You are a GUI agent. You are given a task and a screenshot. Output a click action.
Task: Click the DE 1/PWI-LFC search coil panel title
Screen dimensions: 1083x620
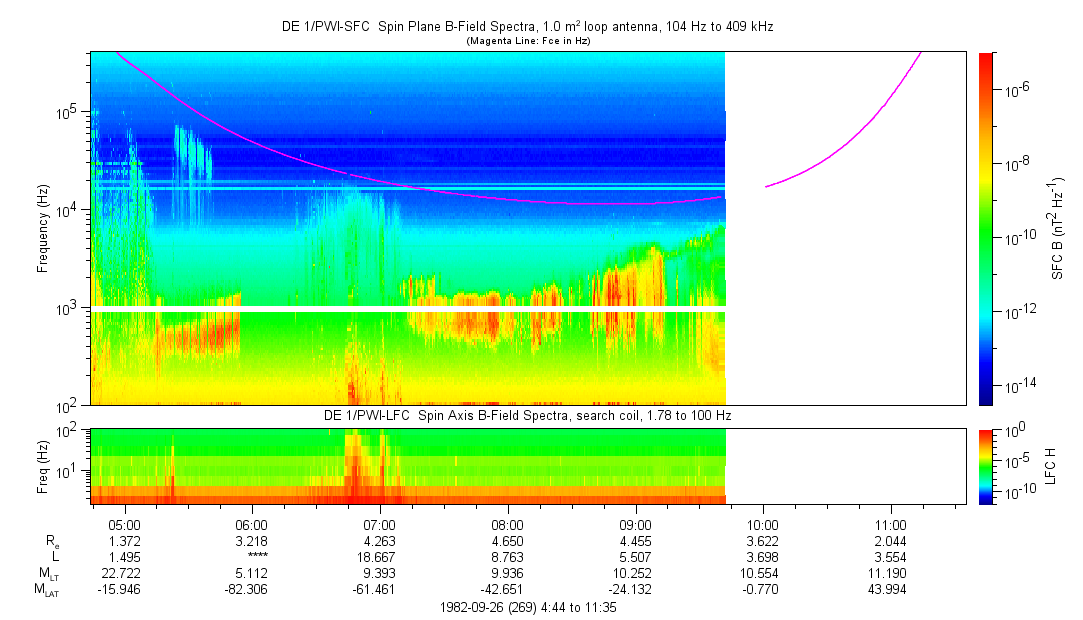[x=527, y=415]
